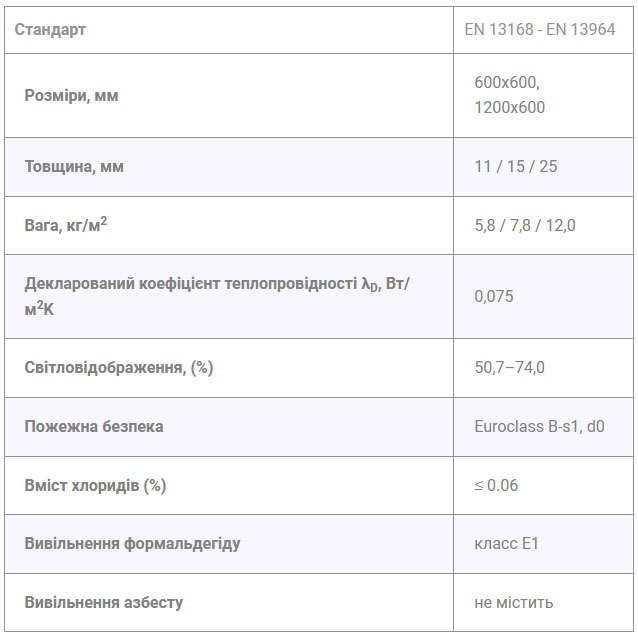Viewport: 638px width, 638px height.
Task: Click the 'Пожежна безпека' row label
Action: coord(94,426)
